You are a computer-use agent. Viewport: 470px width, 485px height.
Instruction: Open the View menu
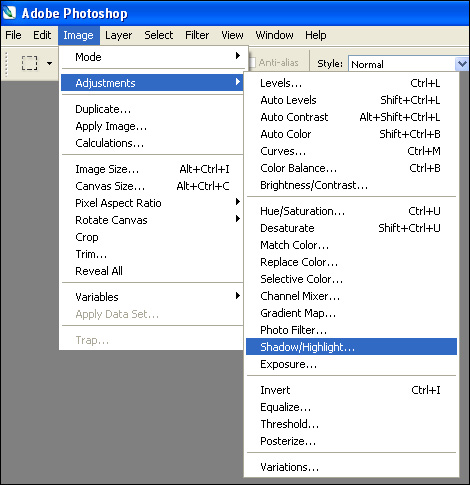click(232, 35)
